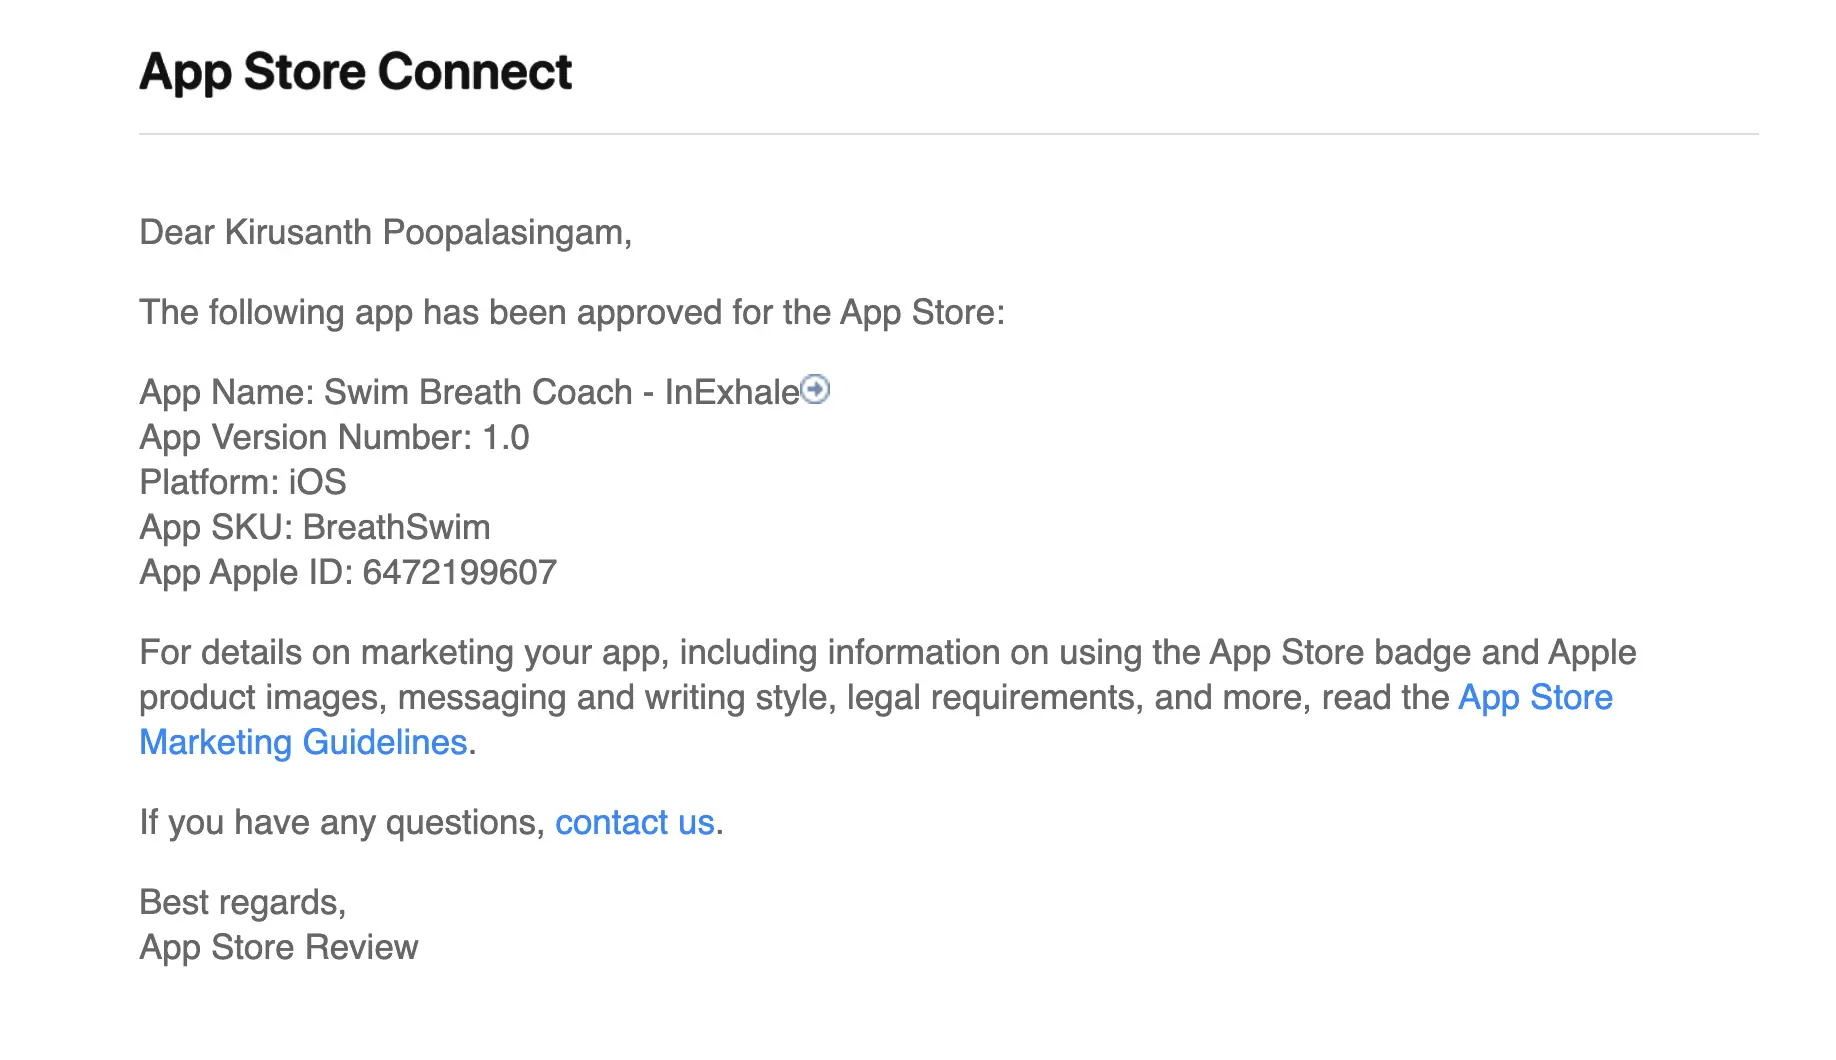Screen dimensions: 1836x1060
Task: Click the 'Marketing Guidelines' wrapped link text
Action: click(x=303, y=742)
